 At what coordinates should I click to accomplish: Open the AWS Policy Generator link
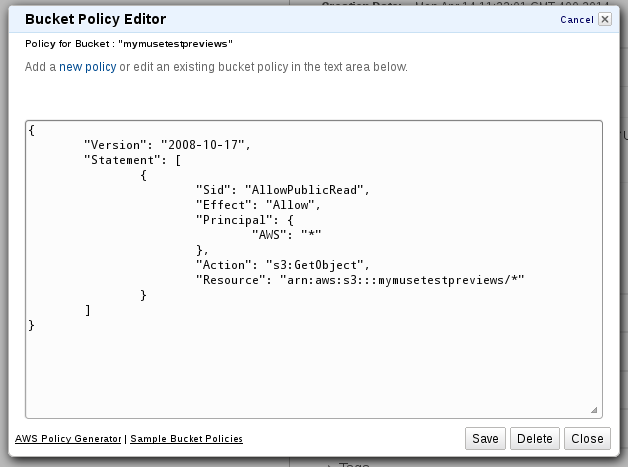click(68, 439)
